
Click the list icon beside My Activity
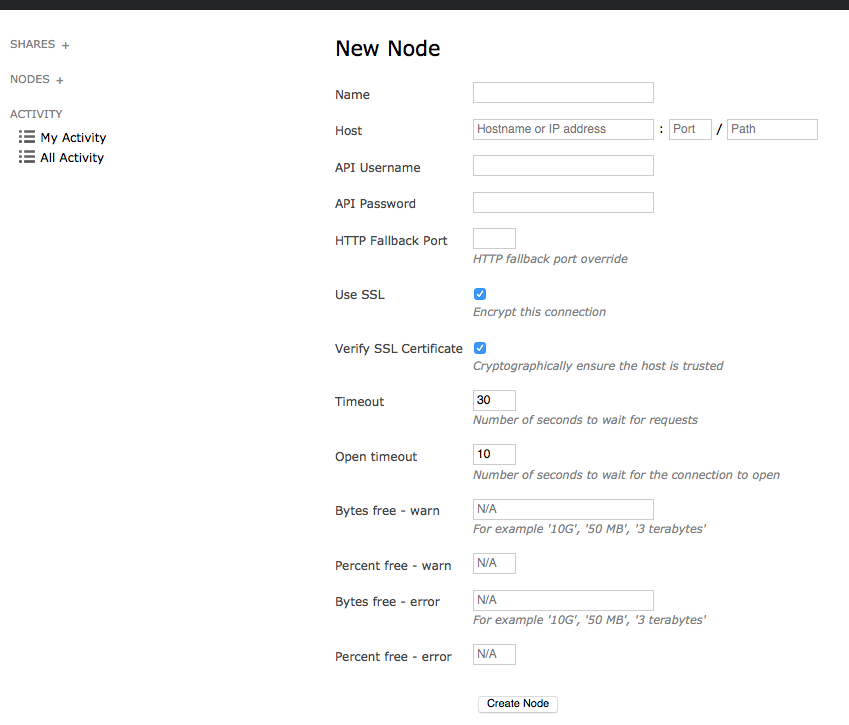click(27, 137)
